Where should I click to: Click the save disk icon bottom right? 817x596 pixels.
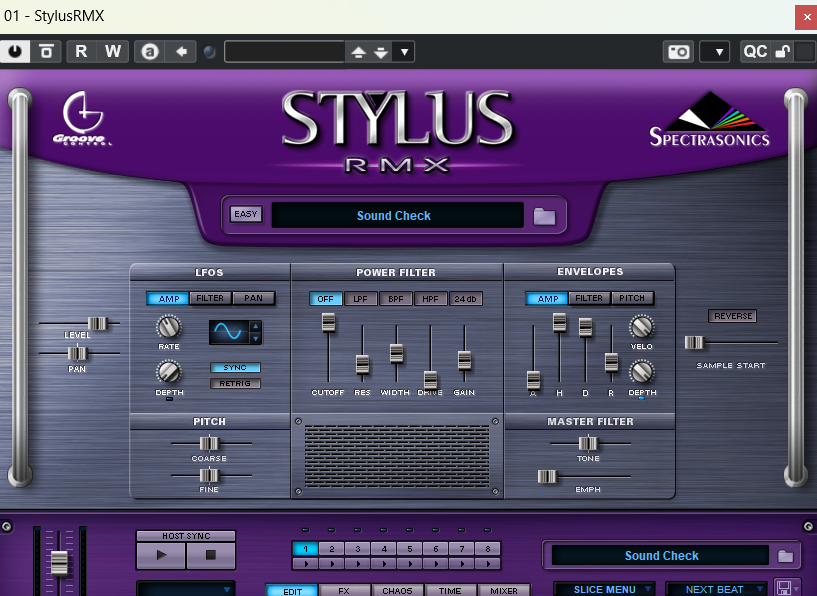(x=785, y=589)
